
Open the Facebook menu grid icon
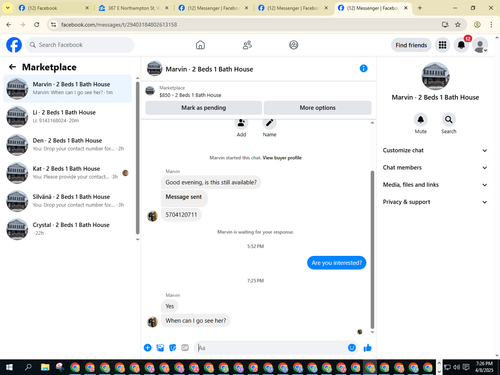click(x=442, y=45)
